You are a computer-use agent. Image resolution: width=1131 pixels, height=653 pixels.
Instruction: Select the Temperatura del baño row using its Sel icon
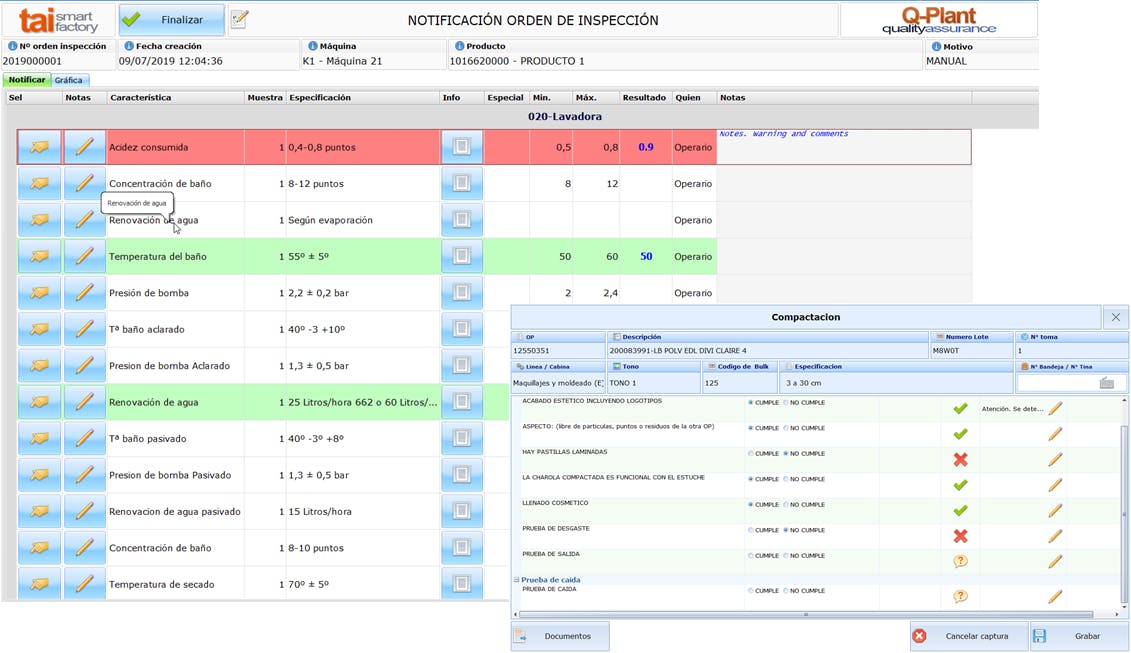40,256
